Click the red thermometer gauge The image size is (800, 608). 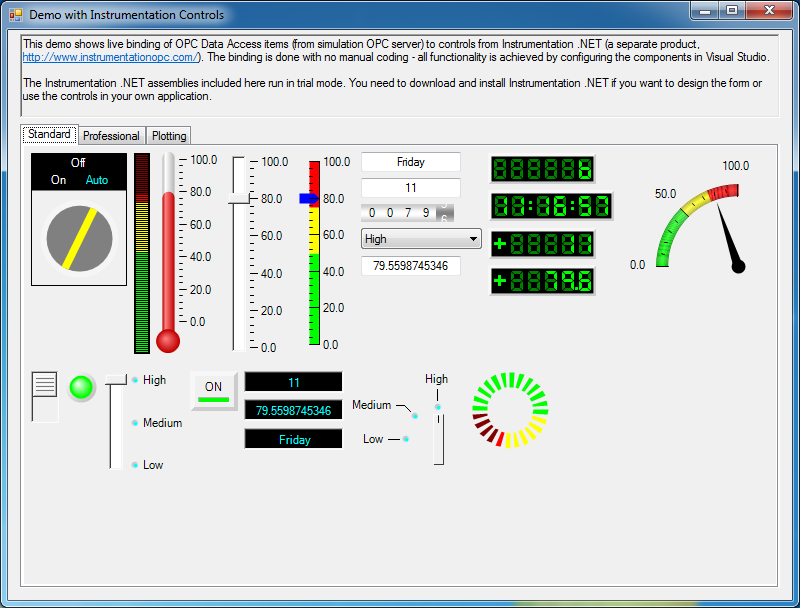point(168,255)
